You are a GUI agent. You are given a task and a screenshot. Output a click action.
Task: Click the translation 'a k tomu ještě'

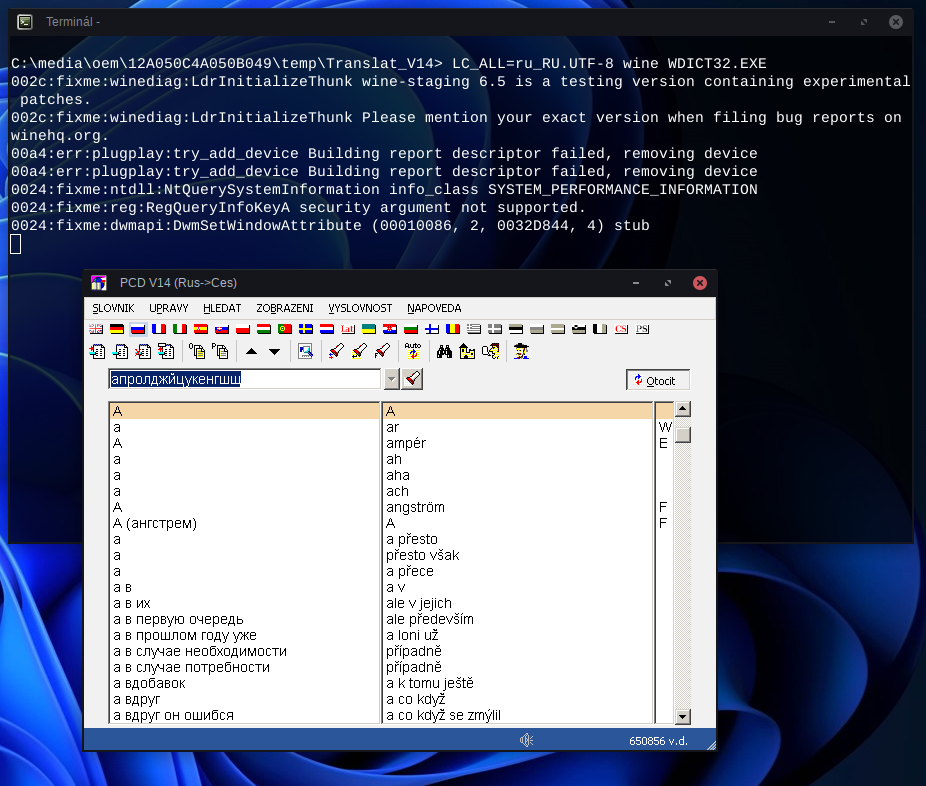click(430, 683)
